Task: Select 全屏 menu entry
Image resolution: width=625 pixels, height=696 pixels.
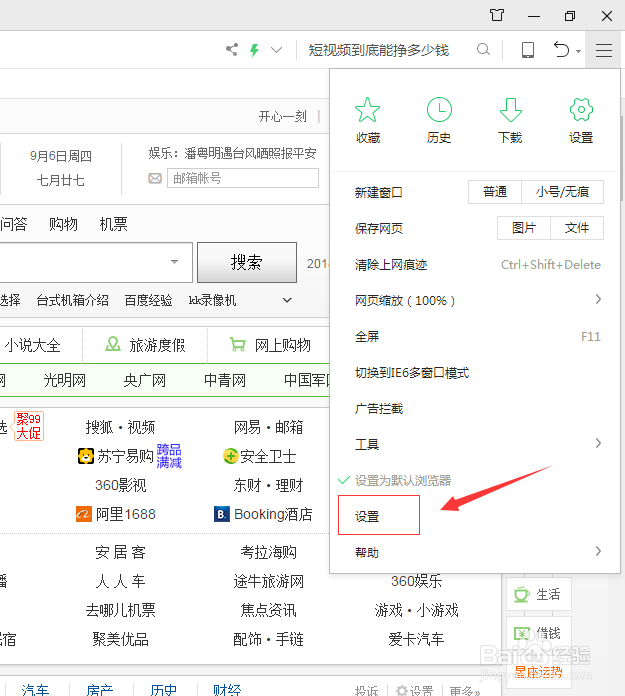Action: pos(475,336)
